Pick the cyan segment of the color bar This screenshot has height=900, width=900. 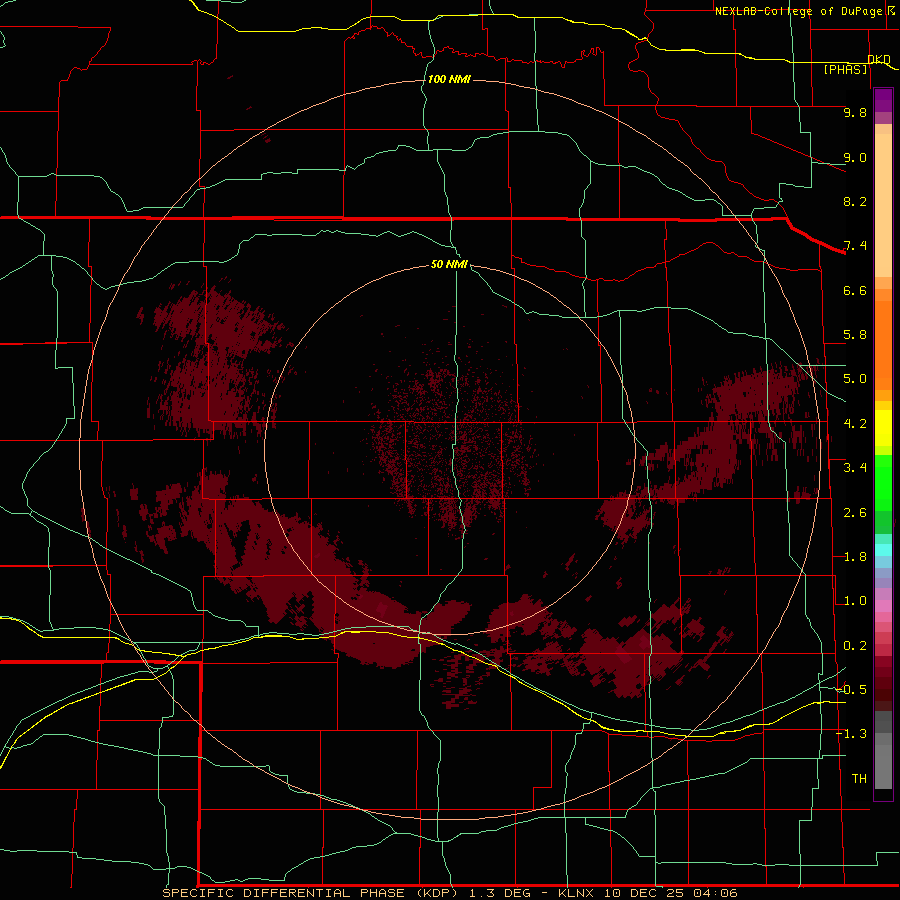click(883, 550)
